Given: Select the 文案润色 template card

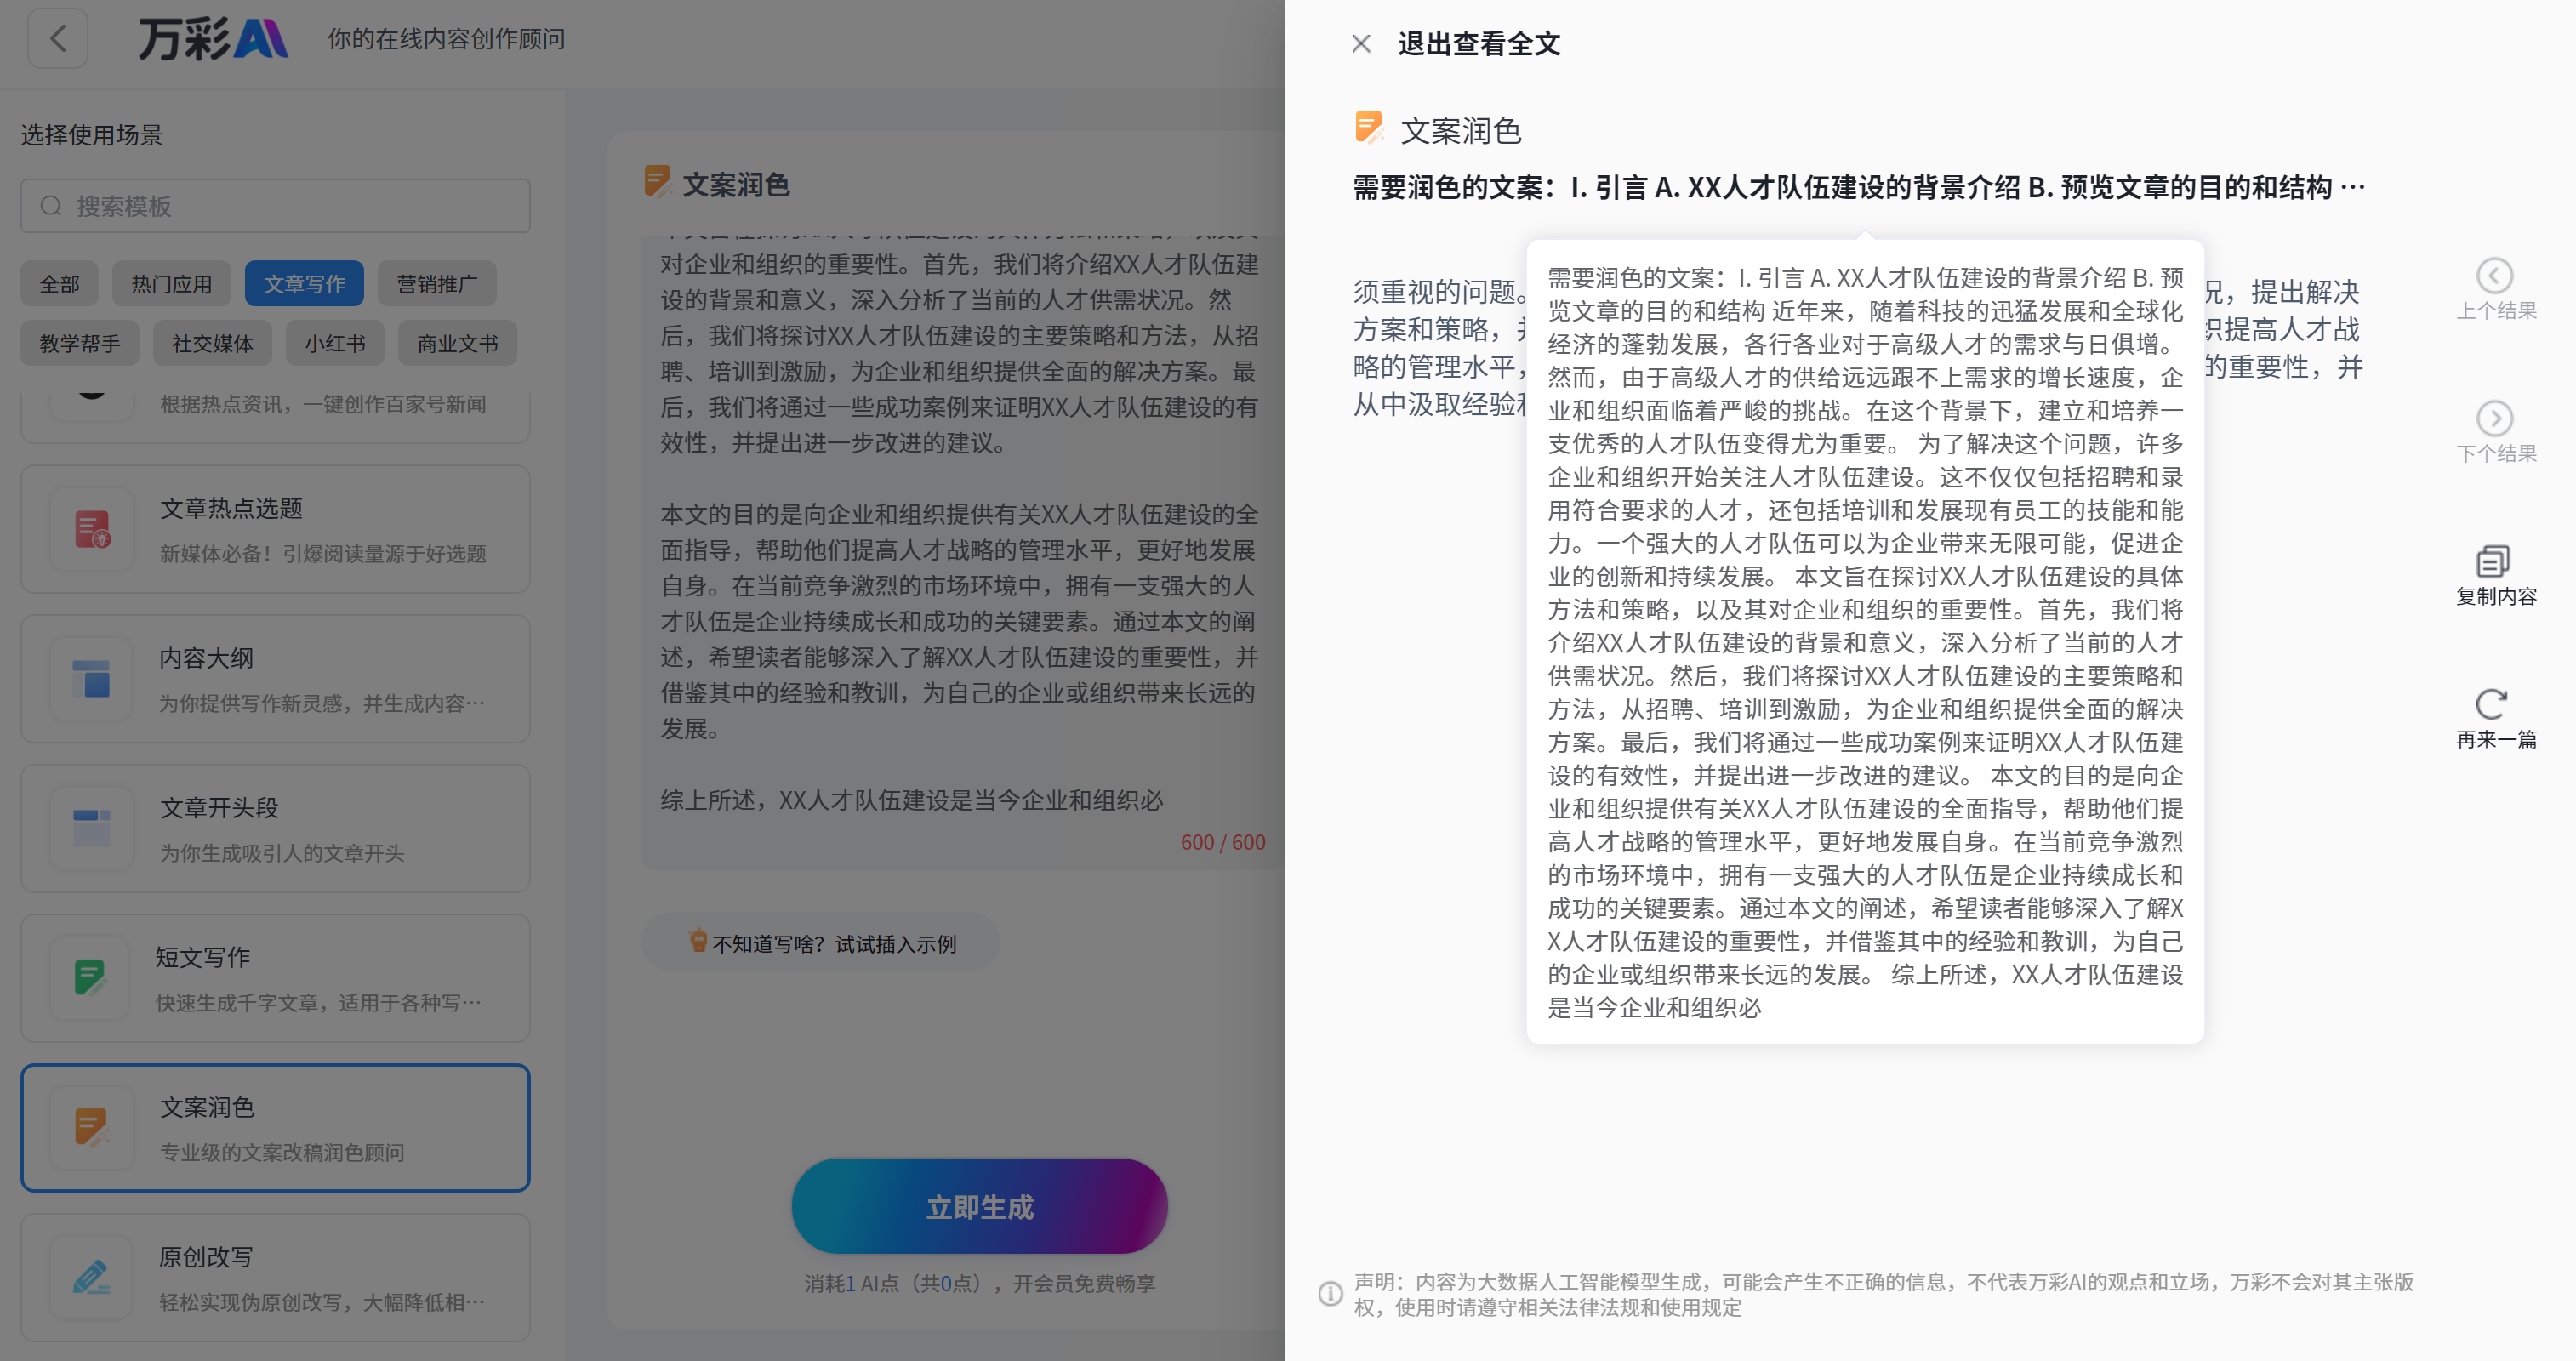Looking at the screenshot, I should pos(275,1128).
